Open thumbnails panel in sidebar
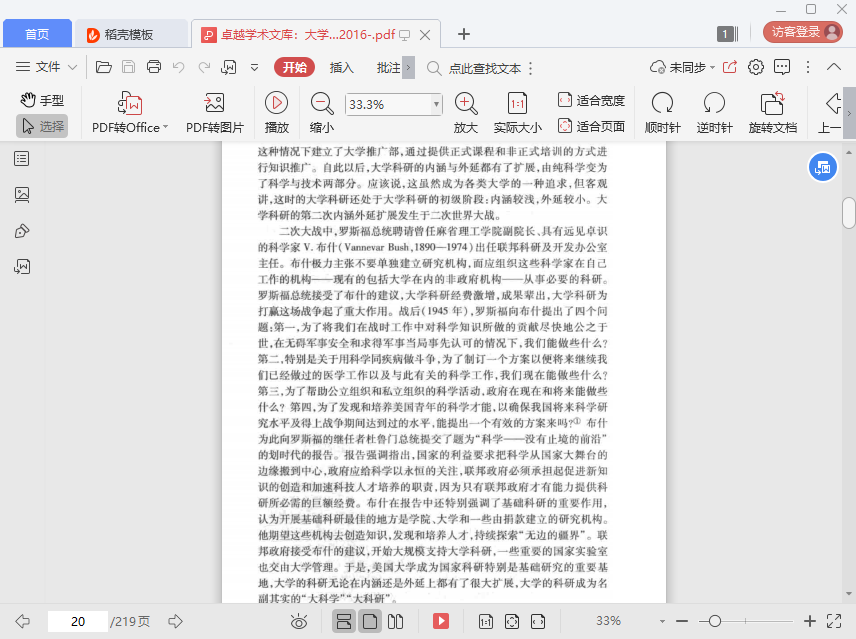 click(22, 195)
